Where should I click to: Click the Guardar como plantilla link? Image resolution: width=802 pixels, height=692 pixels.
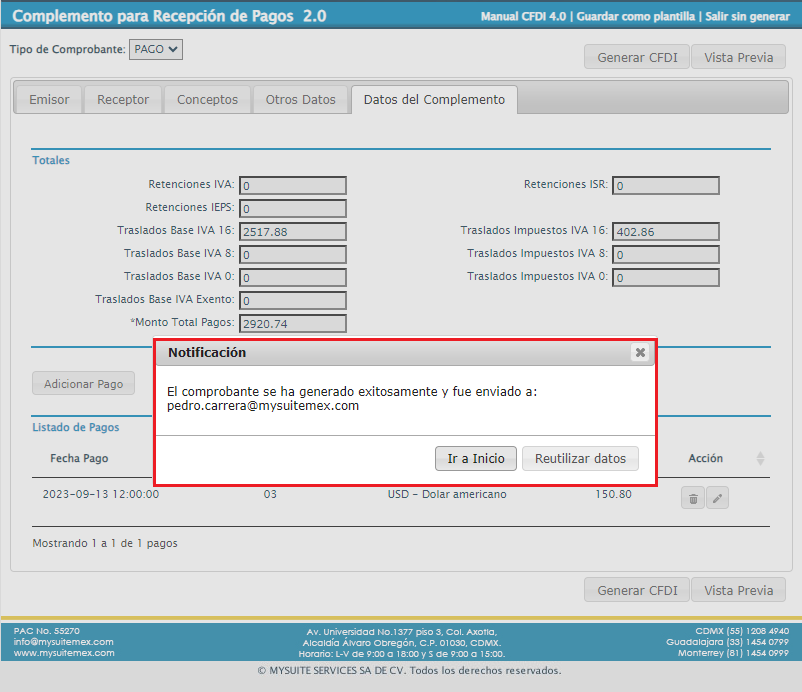638,17
